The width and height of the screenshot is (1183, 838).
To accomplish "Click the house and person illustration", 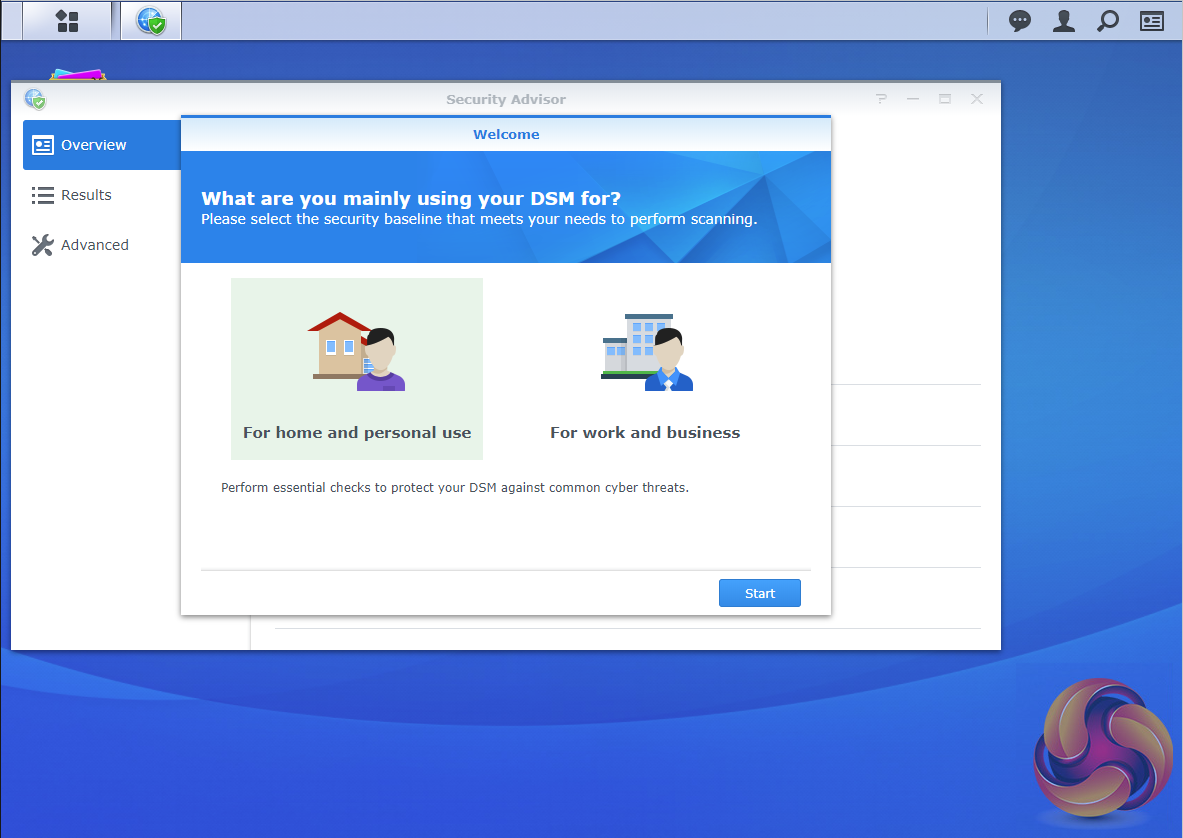I will (x=356, y=351).
